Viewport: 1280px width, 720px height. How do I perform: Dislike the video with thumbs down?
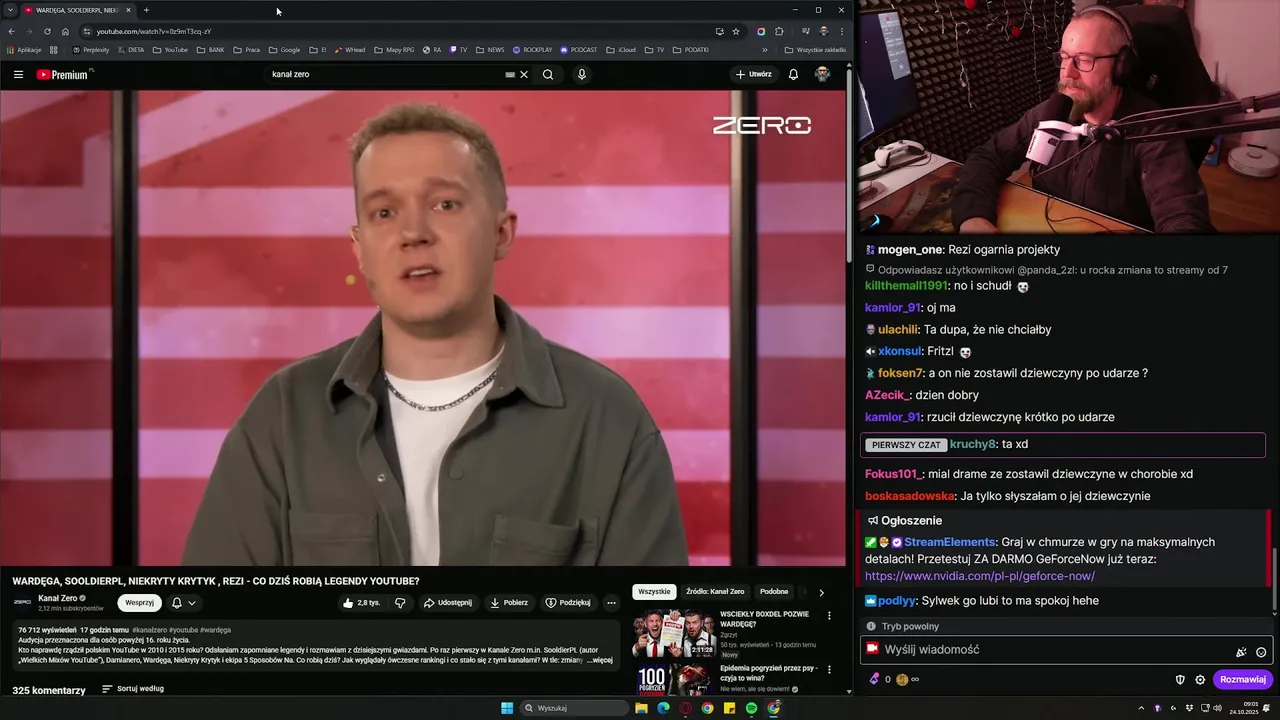[400, 603]
